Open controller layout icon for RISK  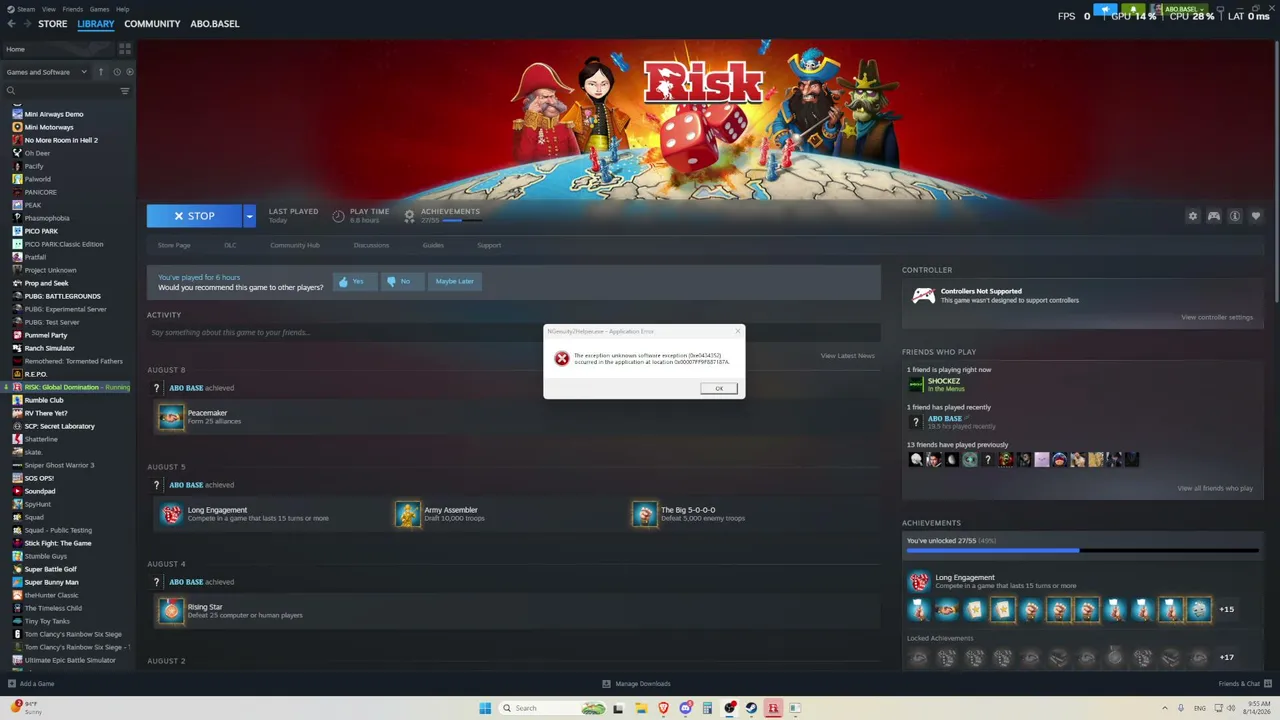point(1214,216)
